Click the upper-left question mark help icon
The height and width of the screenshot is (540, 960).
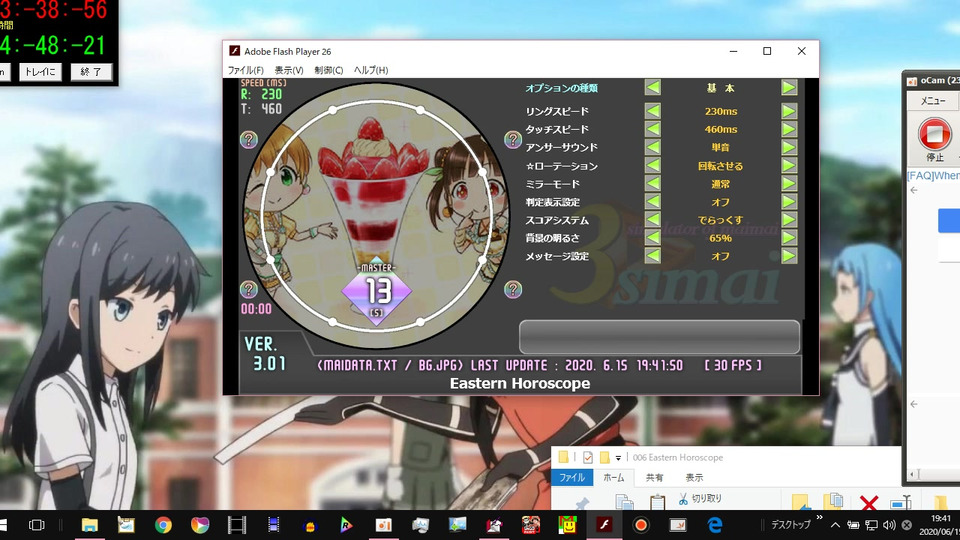pos(249,140)
